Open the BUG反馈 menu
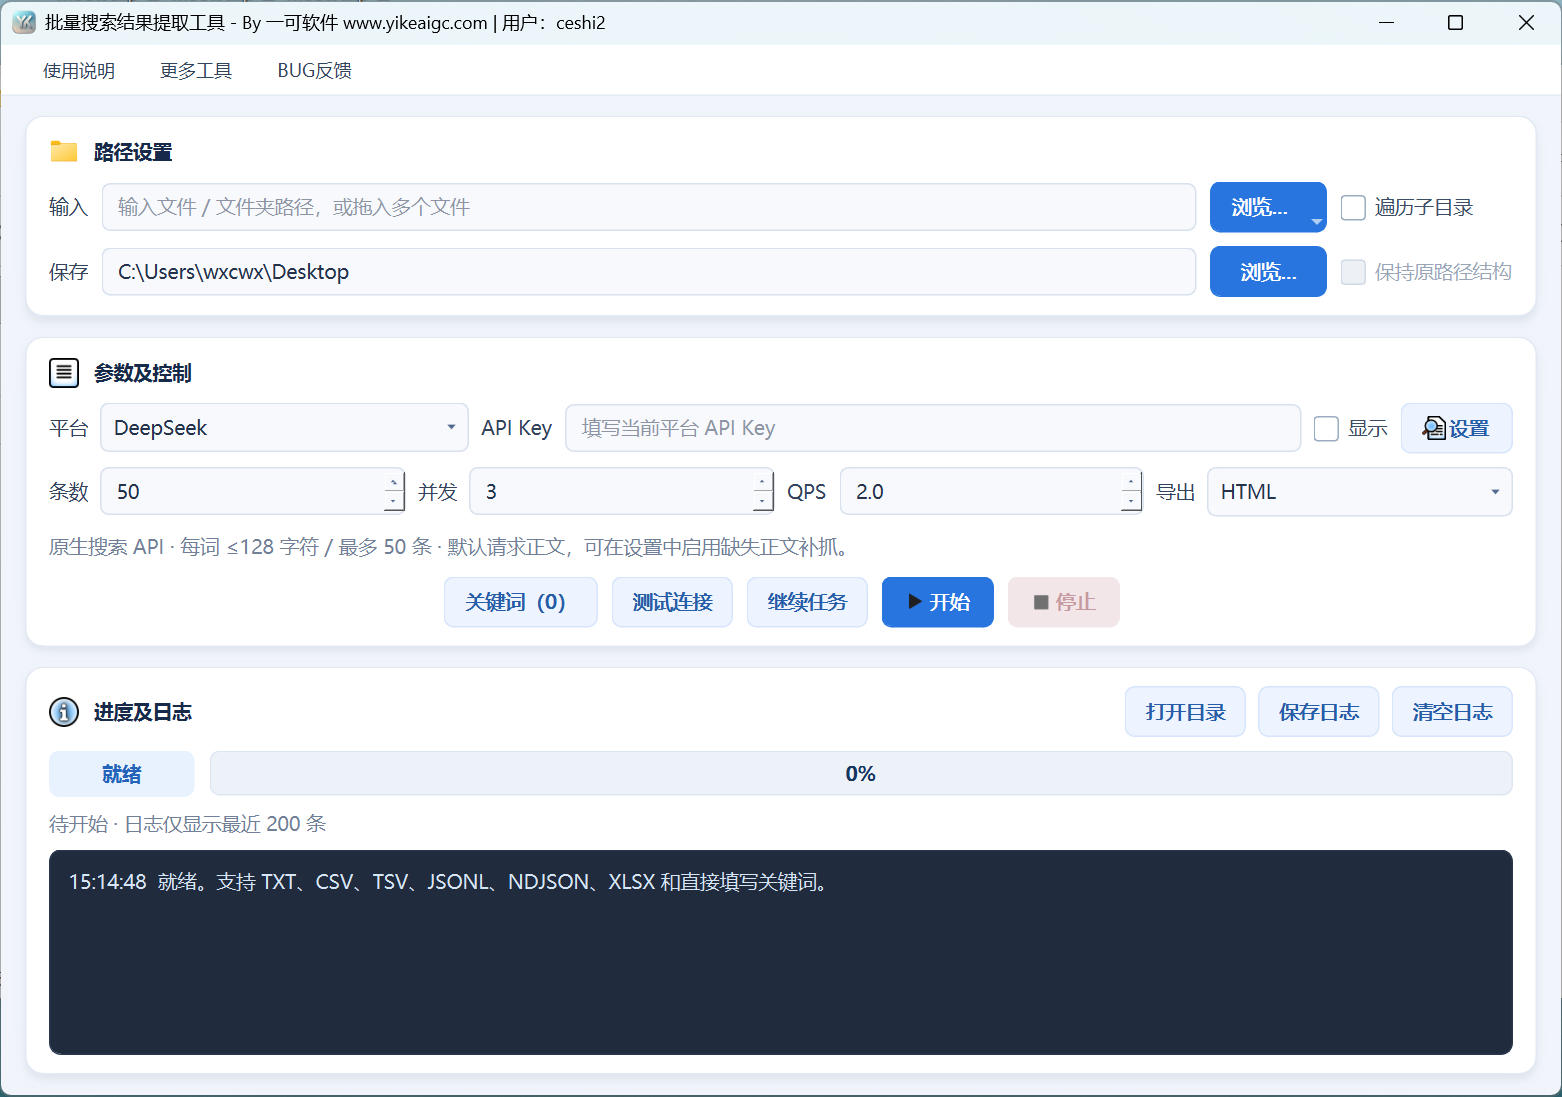Screen dimensions: 1562x1097 coord(314,71)
